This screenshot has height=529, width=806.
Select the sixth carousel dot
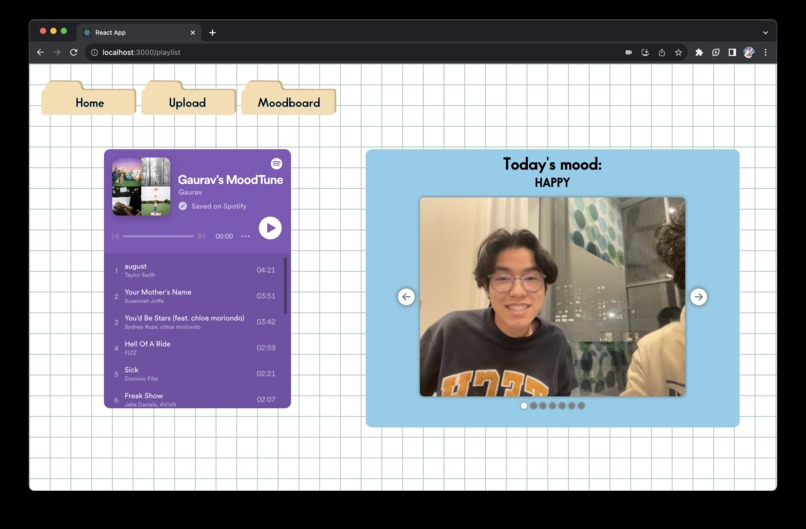pos(572,406)
